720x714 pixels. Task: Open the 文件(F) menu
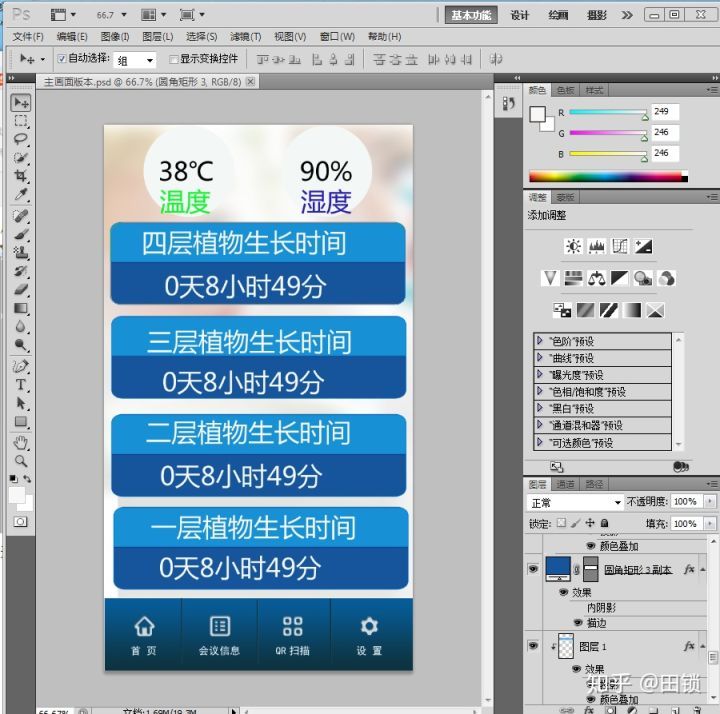[x=28, y=37]
